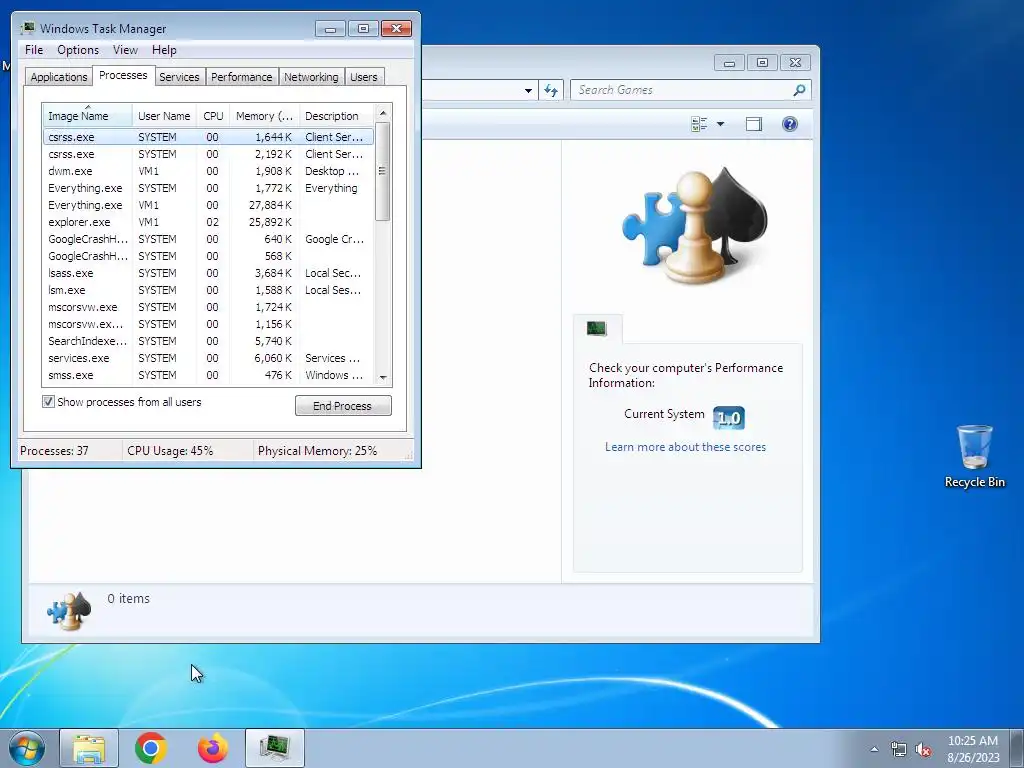Select the lsass.exe process row
Image resolution: width=1024 pixels, height=768 pixels.
[x=208, y=273]
